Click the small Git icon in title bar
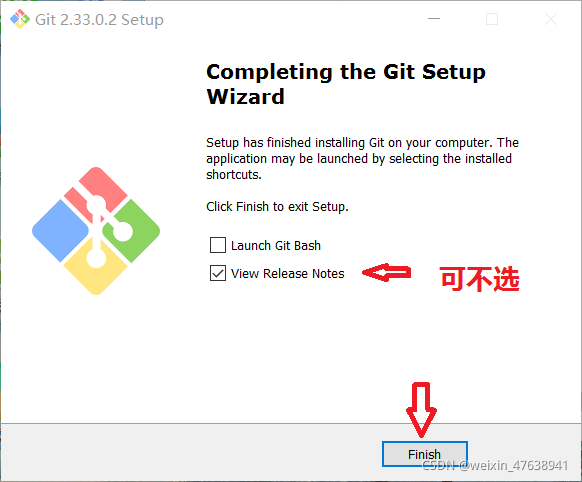582x482 pixels. (x=20, y=19)
